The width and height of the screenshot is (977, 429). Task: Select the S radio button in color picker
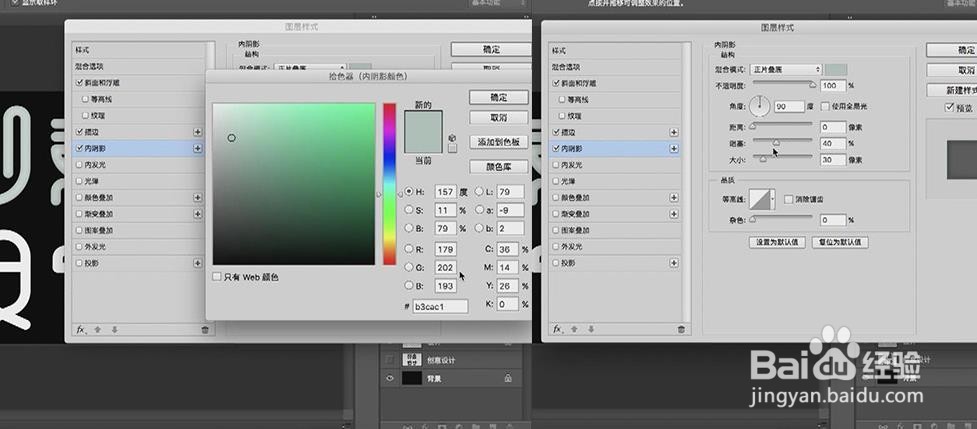pos(409,210)
